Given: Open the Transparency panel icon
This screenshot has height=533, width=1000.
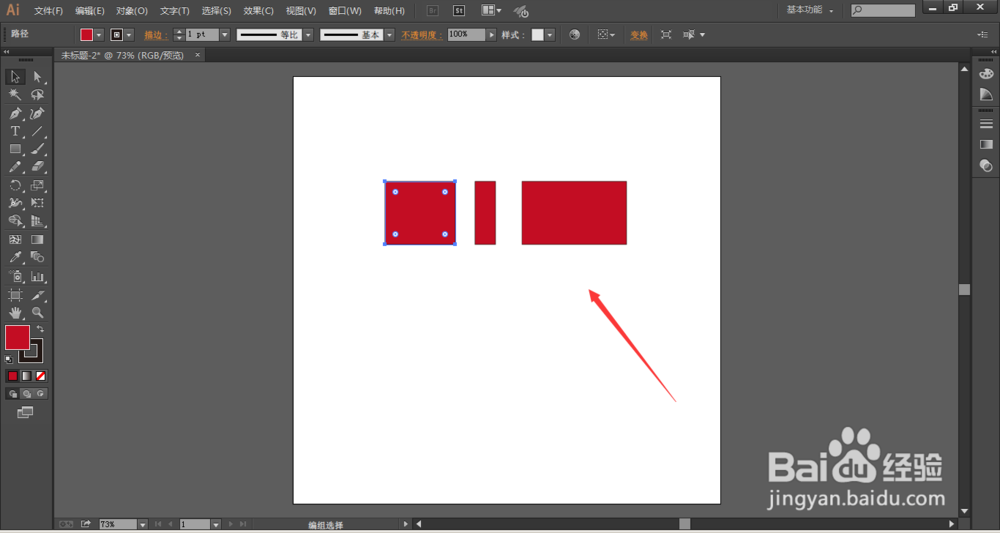Looking at the screenshot, I should coord(986,166).
